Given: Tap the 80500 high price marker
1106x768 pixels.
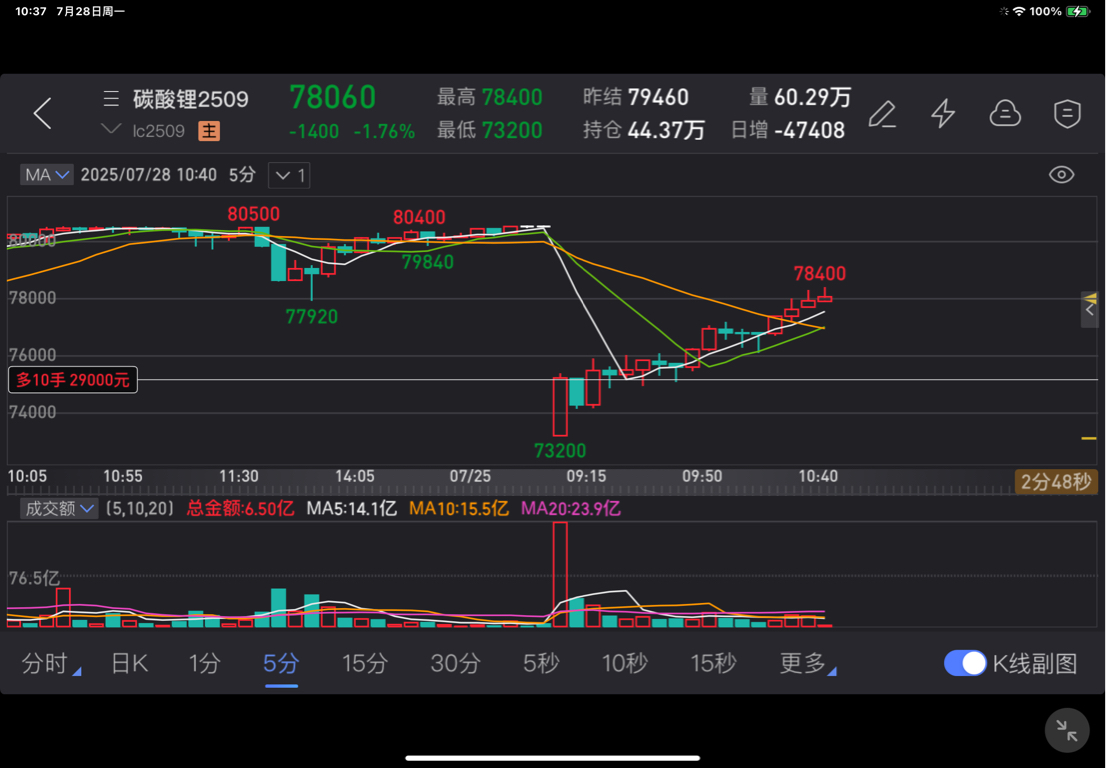Looking at the screenshot, I should click(253, 214).
